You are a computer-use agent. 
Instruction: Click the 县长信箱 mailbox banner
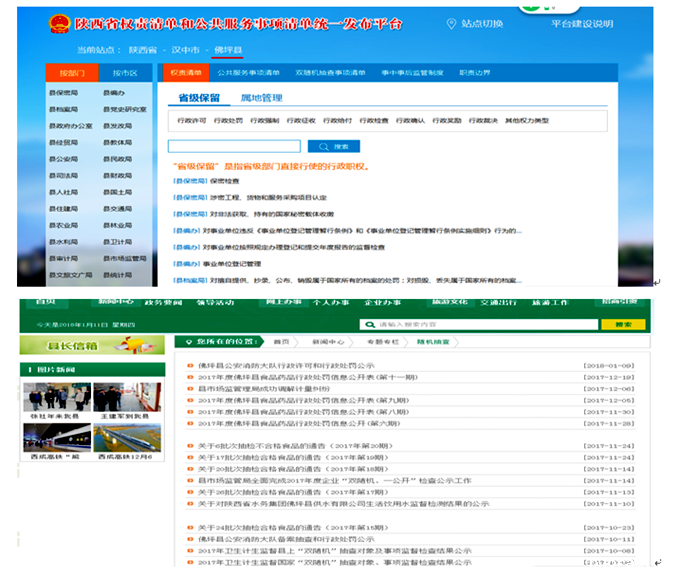click(x=92, y=346)
